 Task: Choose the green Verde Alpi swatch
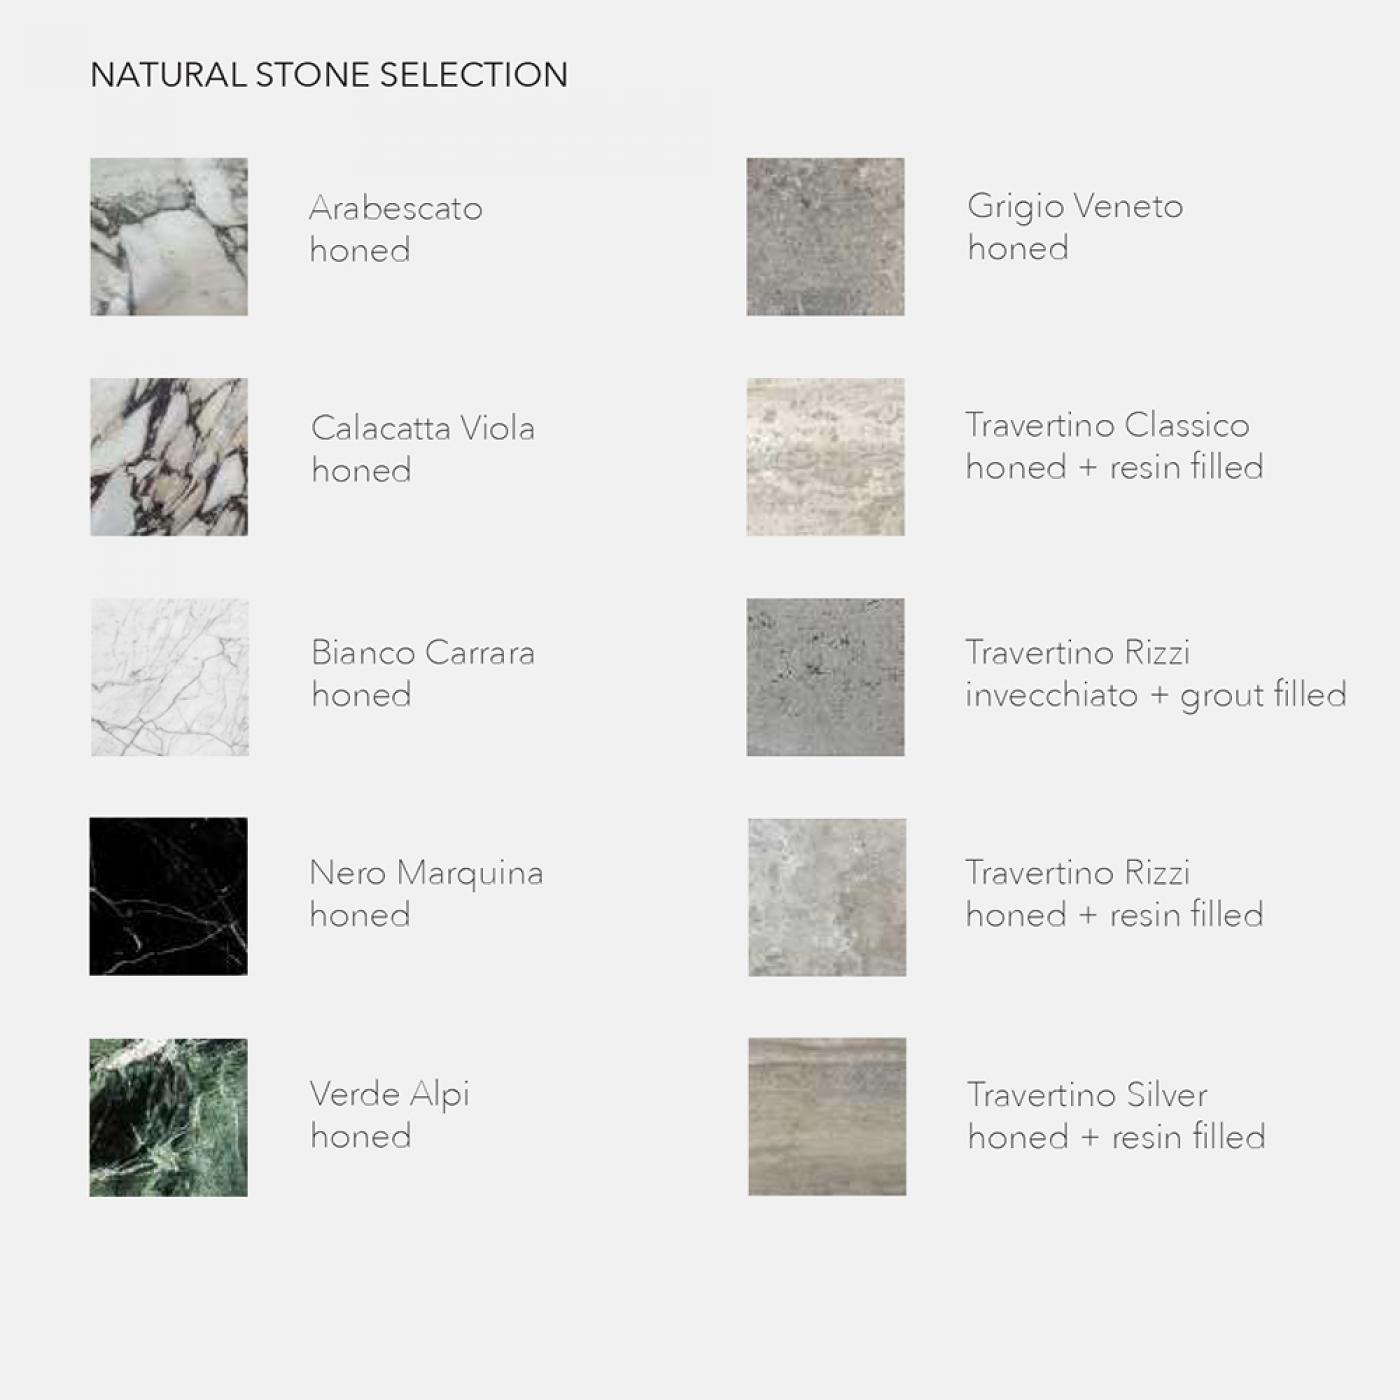tap(168, 1117)
